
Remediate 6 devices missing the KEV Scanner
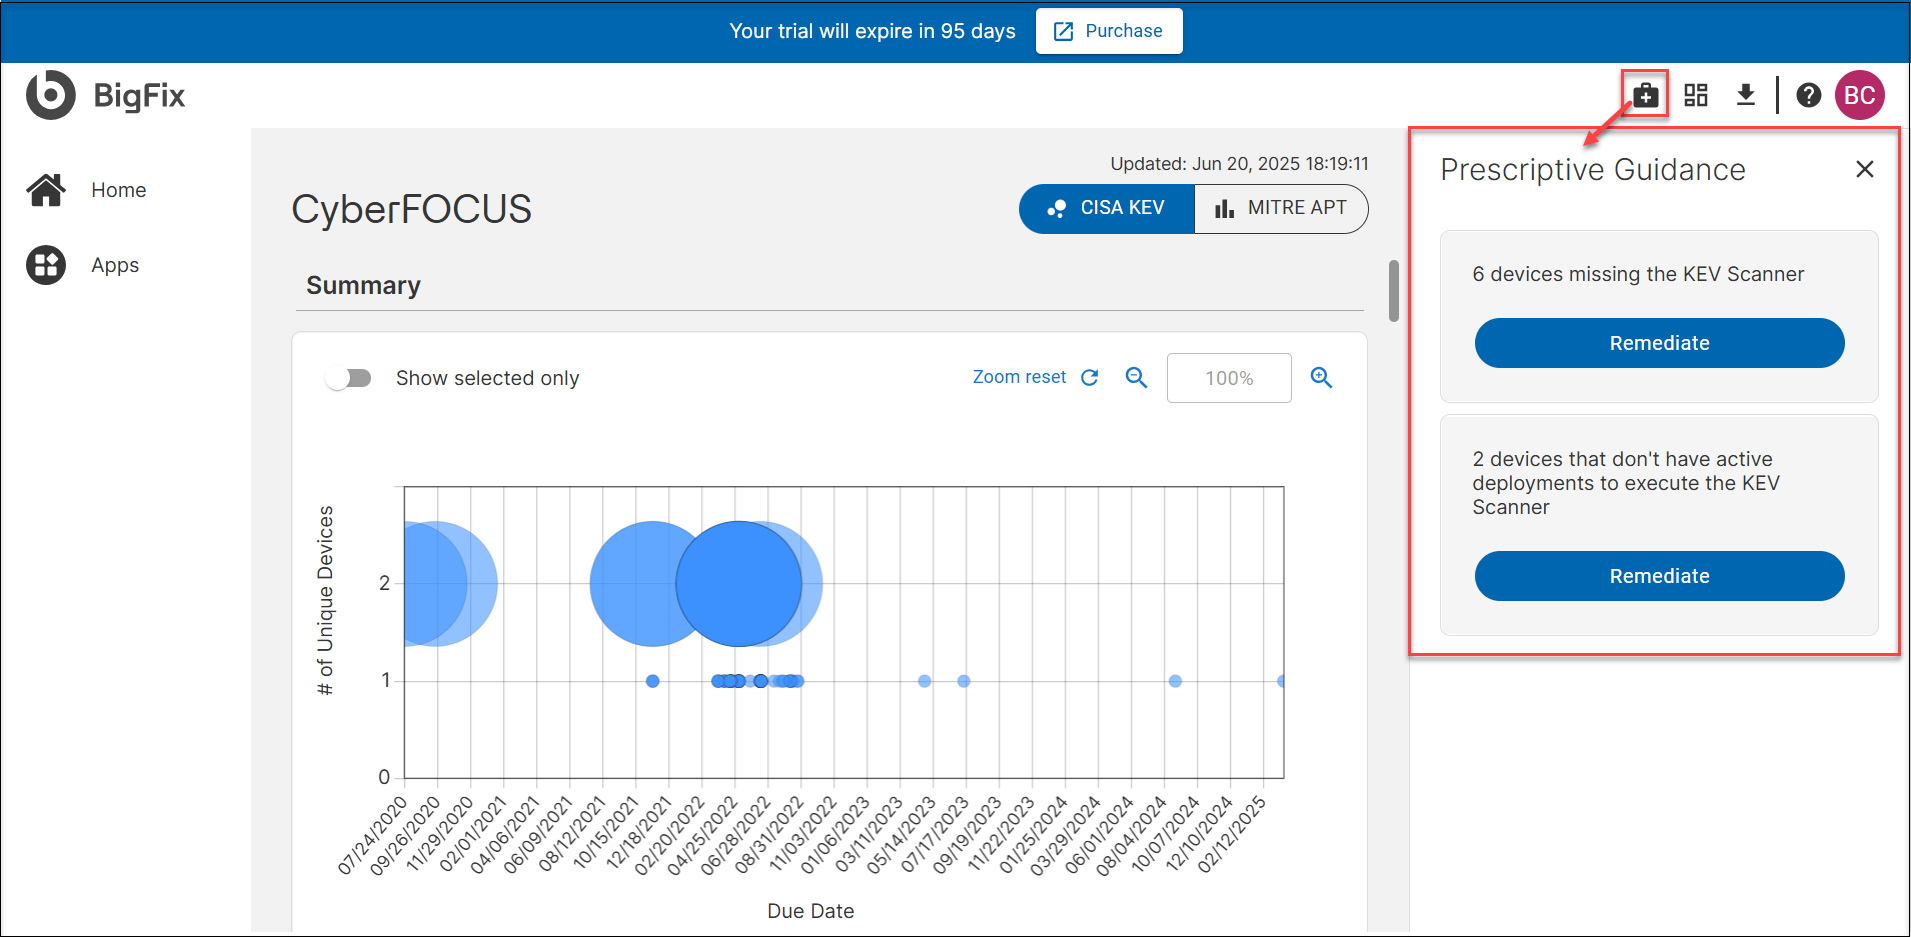point(1659,343)
